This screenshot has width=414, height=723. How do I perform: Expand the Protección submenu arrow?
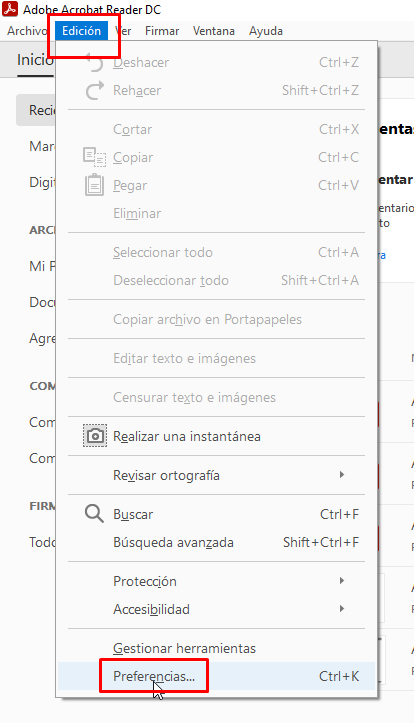(x=342, y=581)
